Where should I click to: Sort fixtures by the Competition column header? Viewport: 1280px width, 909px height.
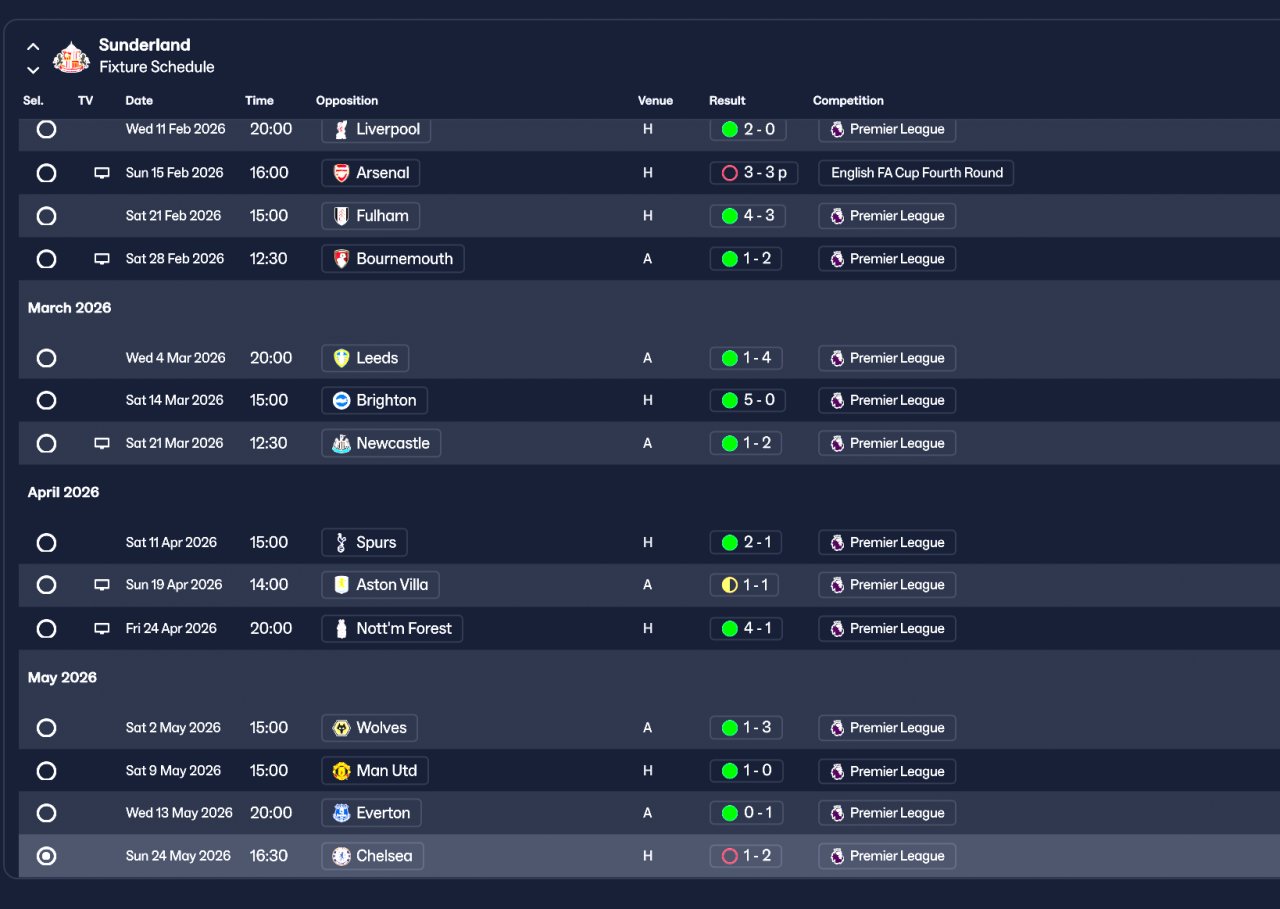[x=848, y=101]
